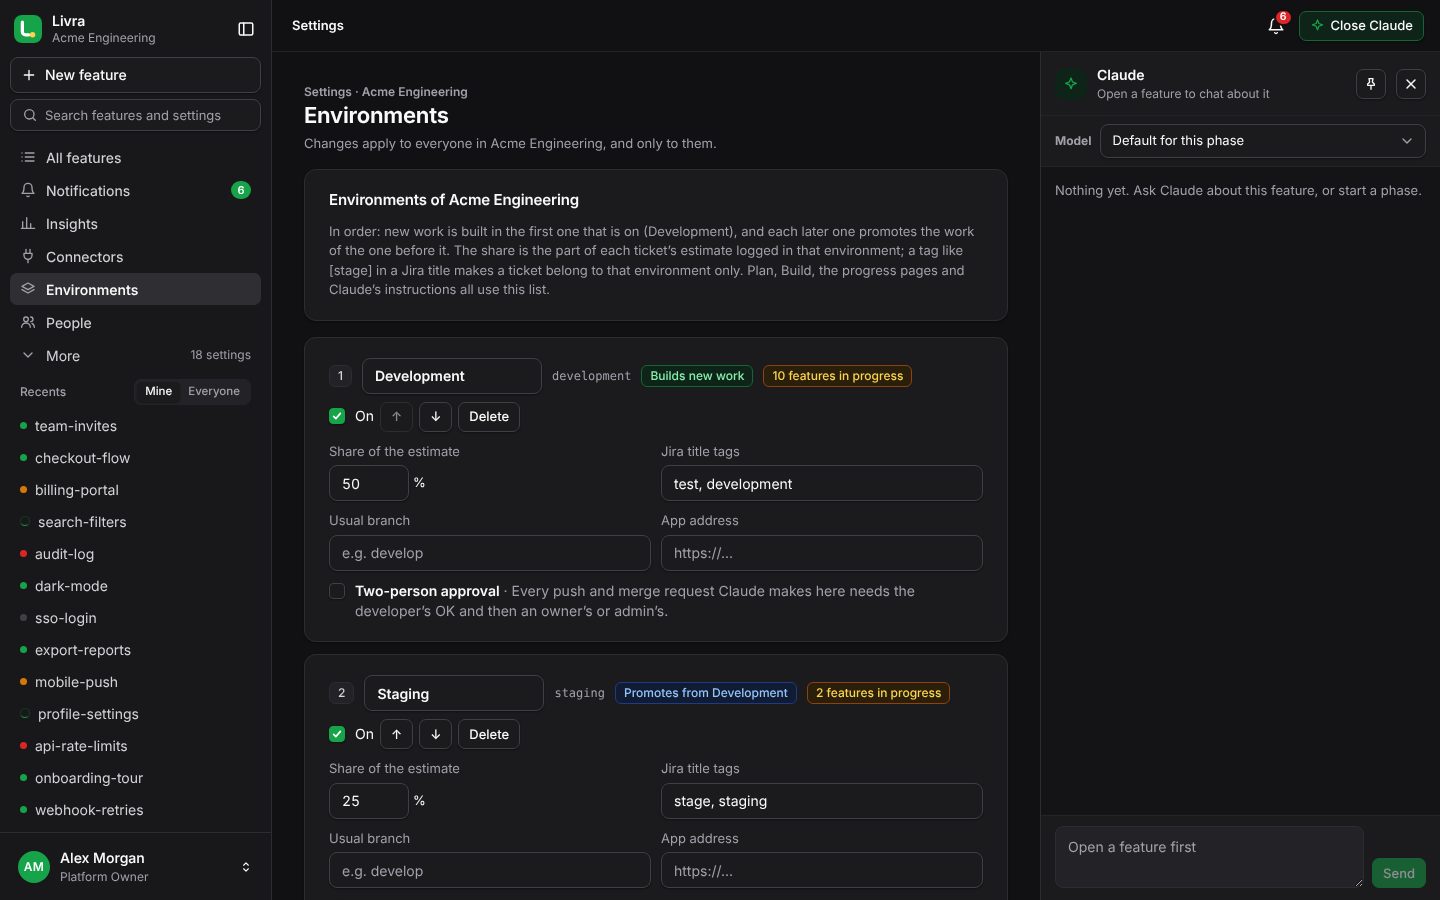
Task: Open recent feature audit-log
Action: click(x=135, y=554)
